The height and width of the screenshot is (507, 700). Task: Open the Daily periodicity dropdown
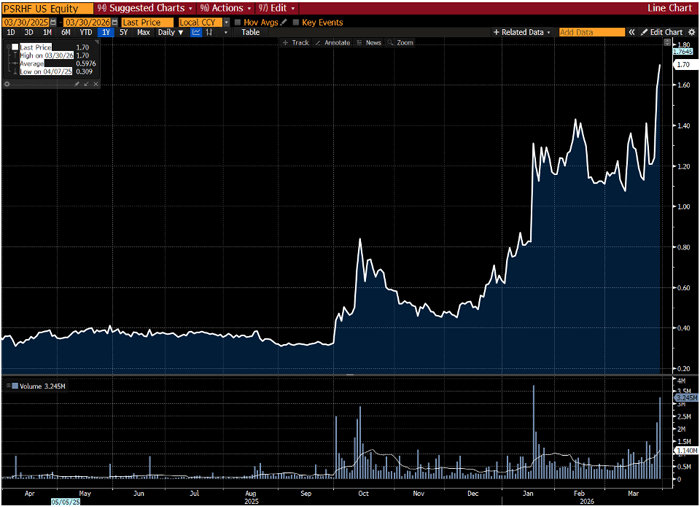169,32
